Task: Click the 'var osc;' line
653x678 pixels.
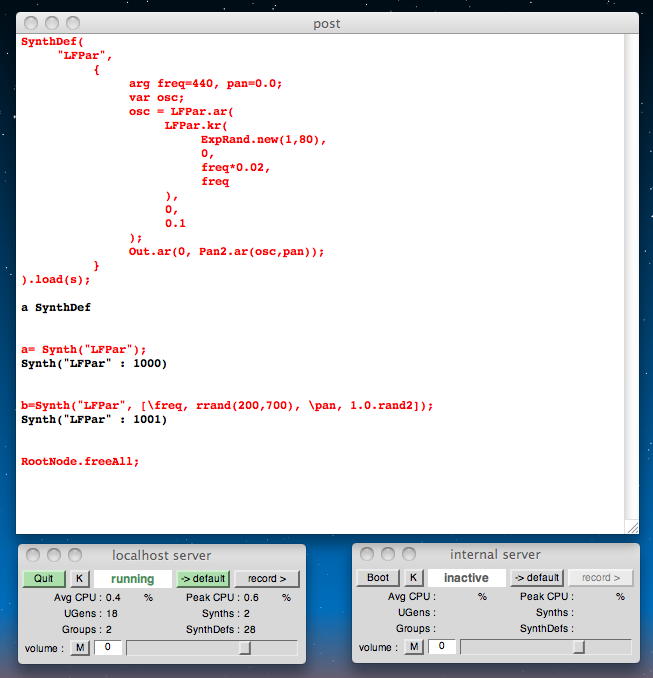Action: 157,97
